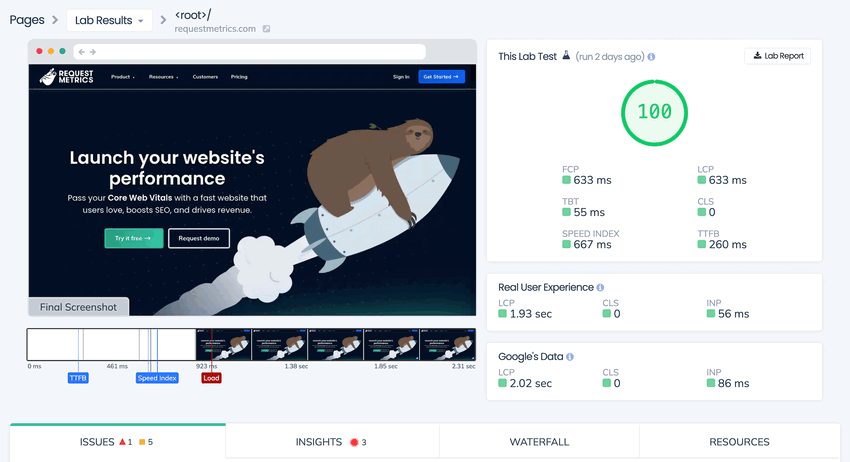Click the red warning triangle on ISSUES tab
850x462 pixels.
(123, 442)
